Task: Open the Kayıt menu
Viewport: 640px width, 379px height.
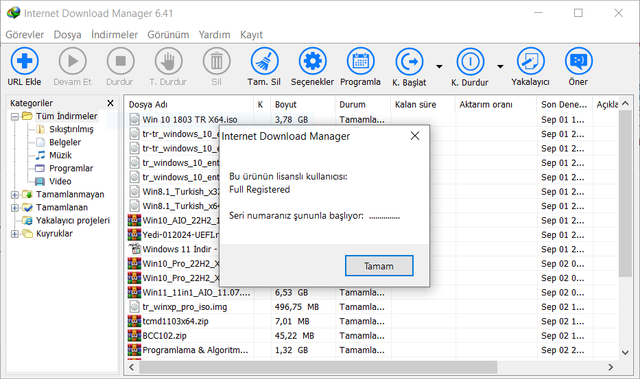Action: [251, 35]
